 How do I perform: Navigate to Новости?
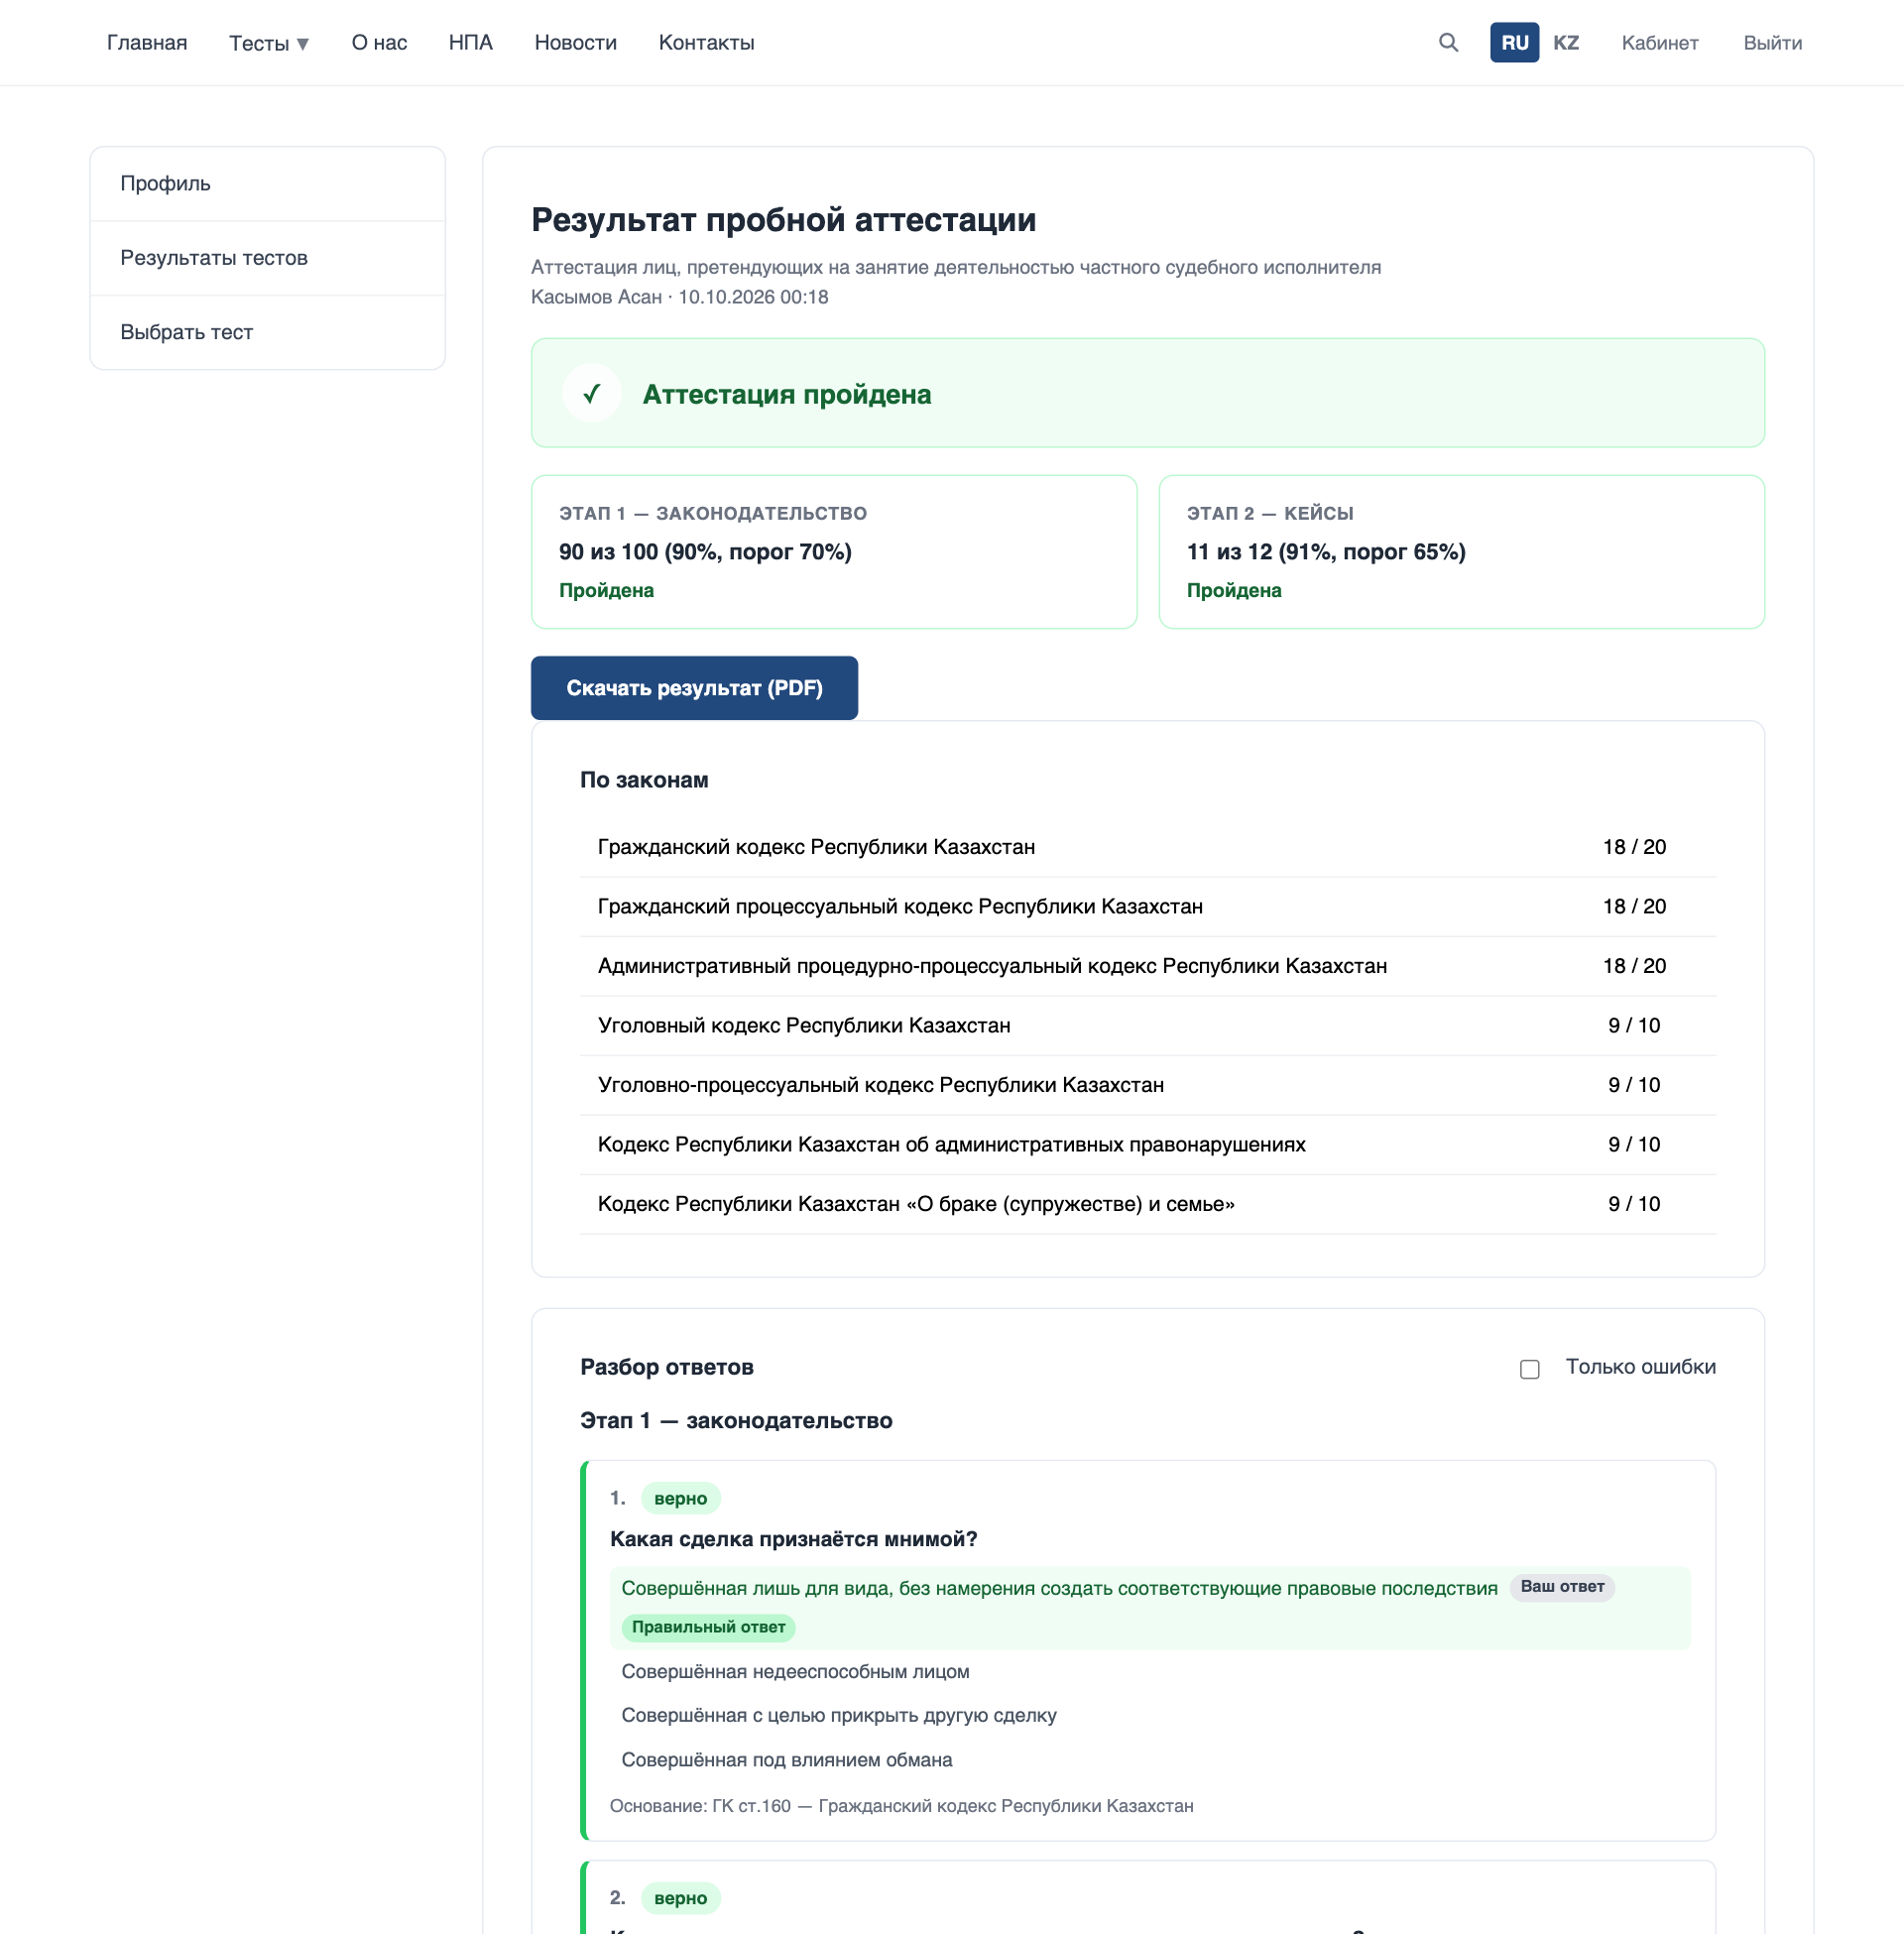point(576,43)
